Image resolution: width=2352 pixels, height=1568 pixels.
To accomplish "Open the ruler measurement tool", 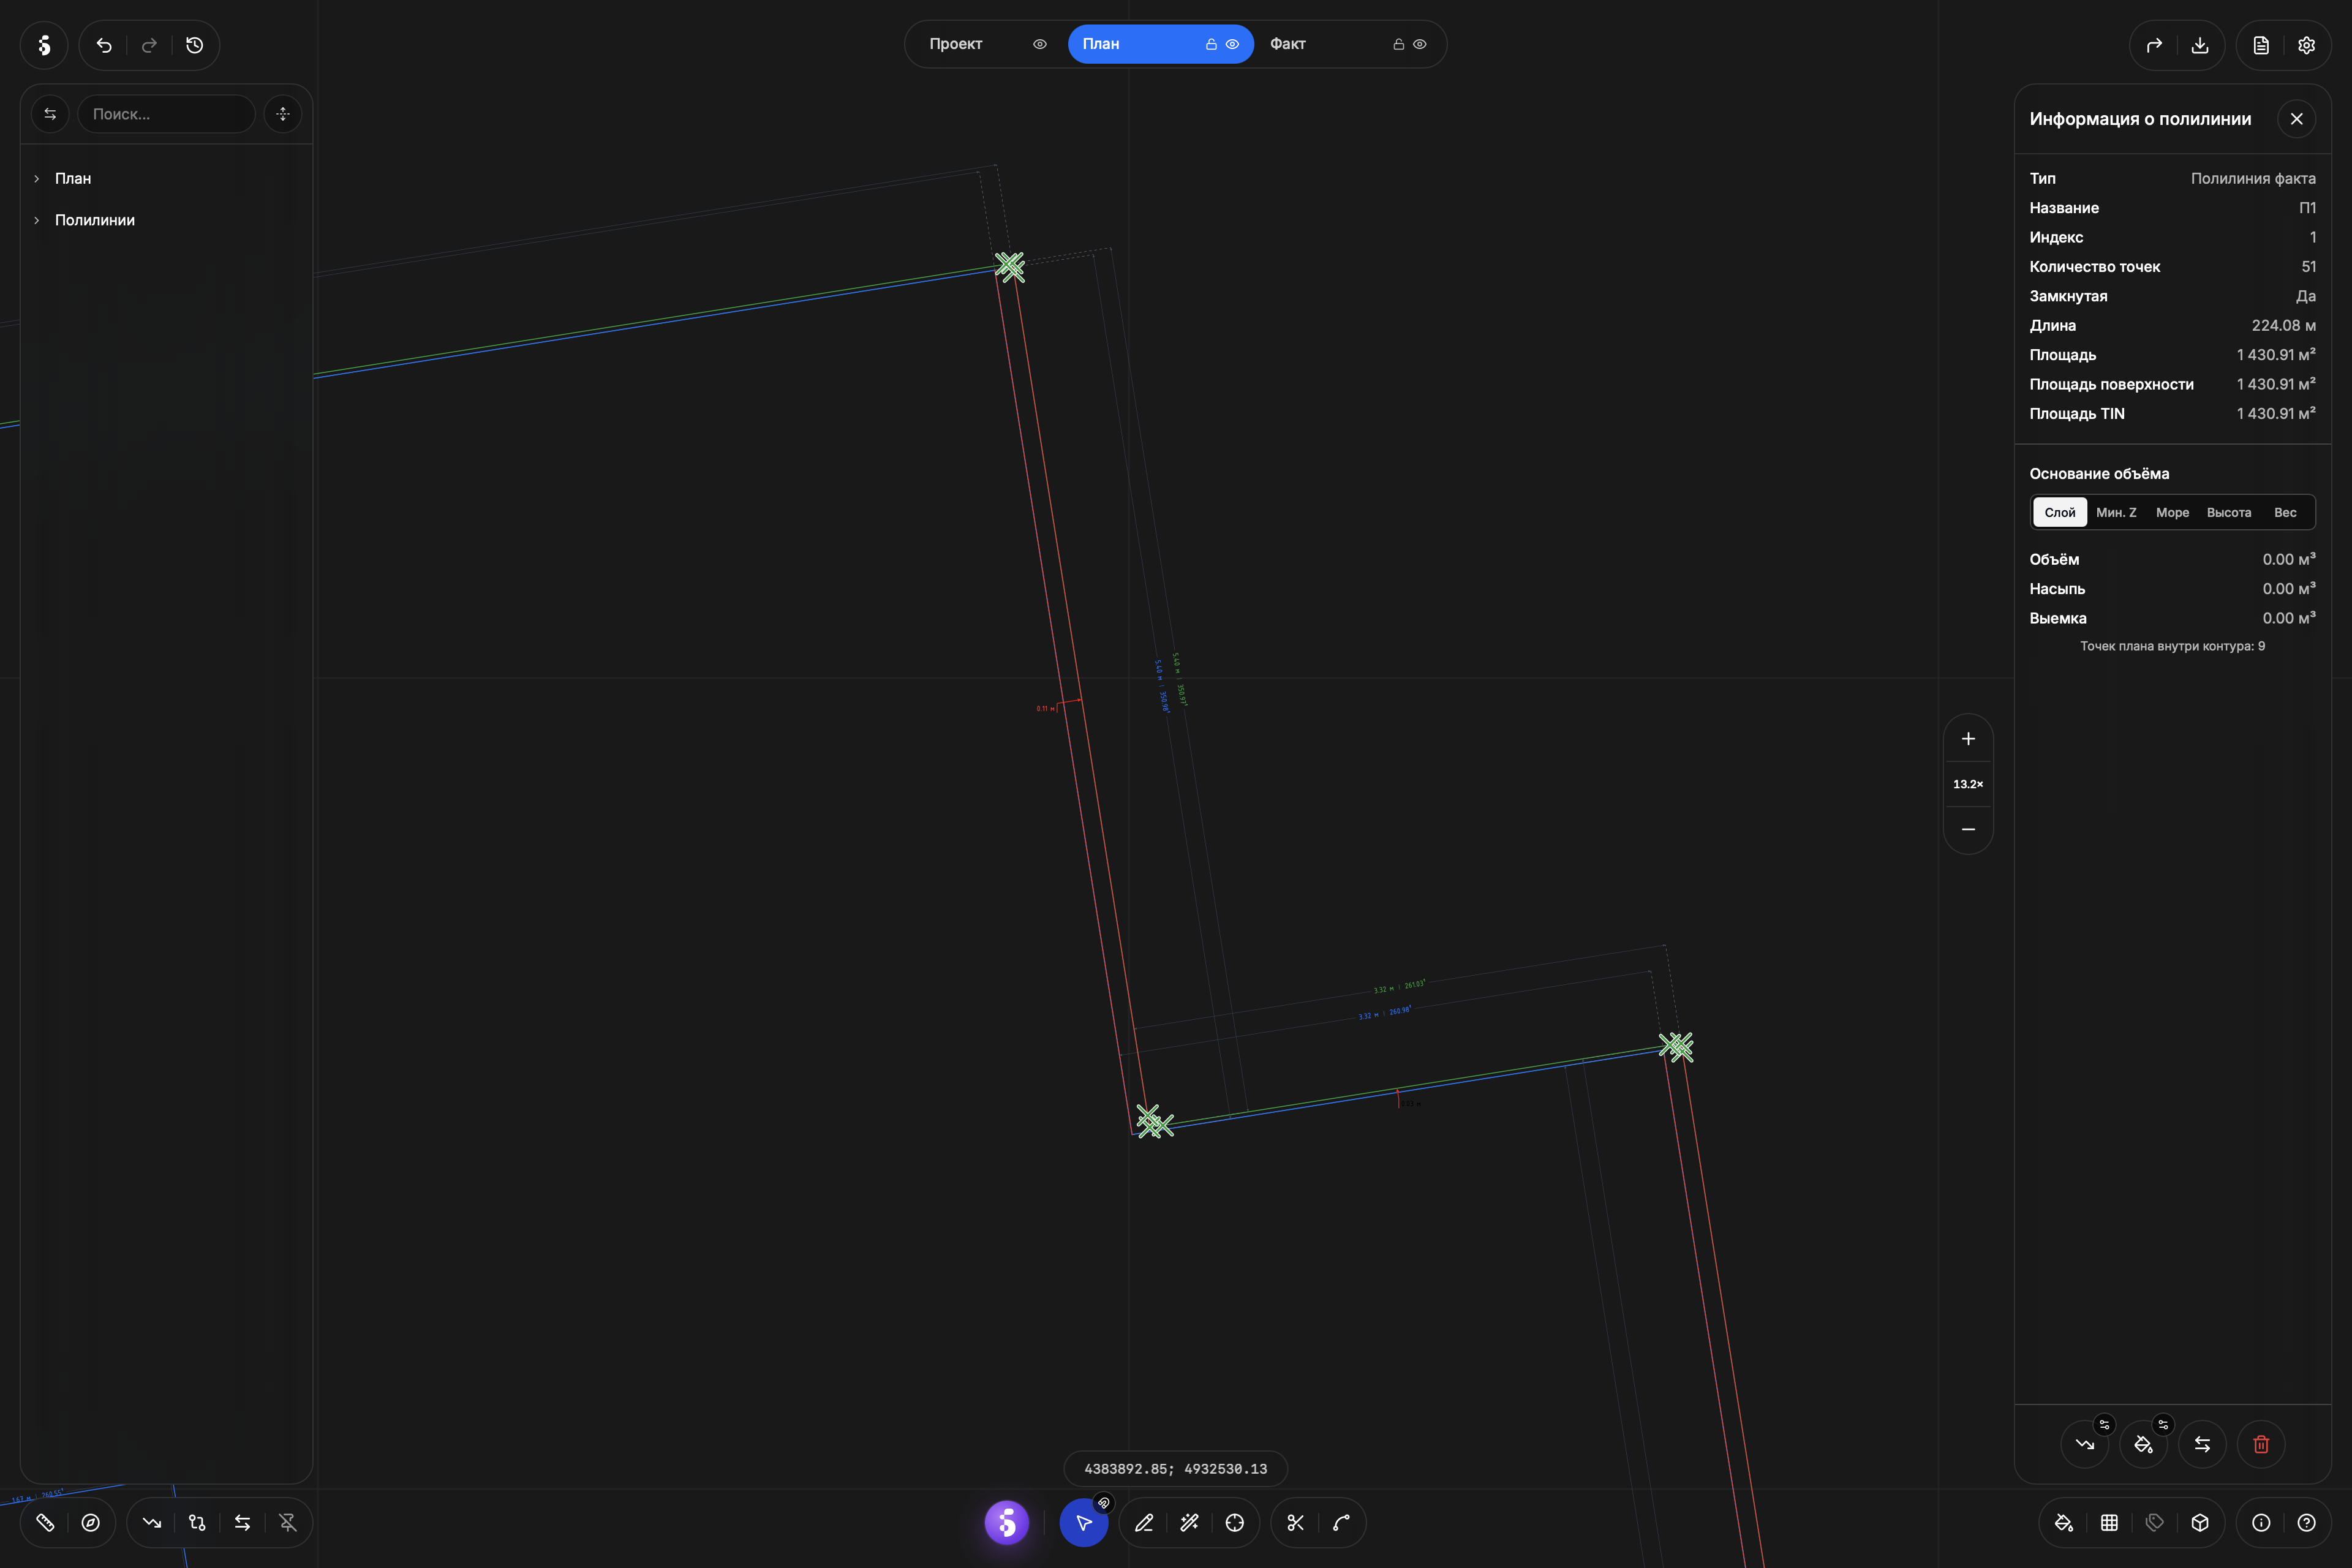I will coord(45,1522).
